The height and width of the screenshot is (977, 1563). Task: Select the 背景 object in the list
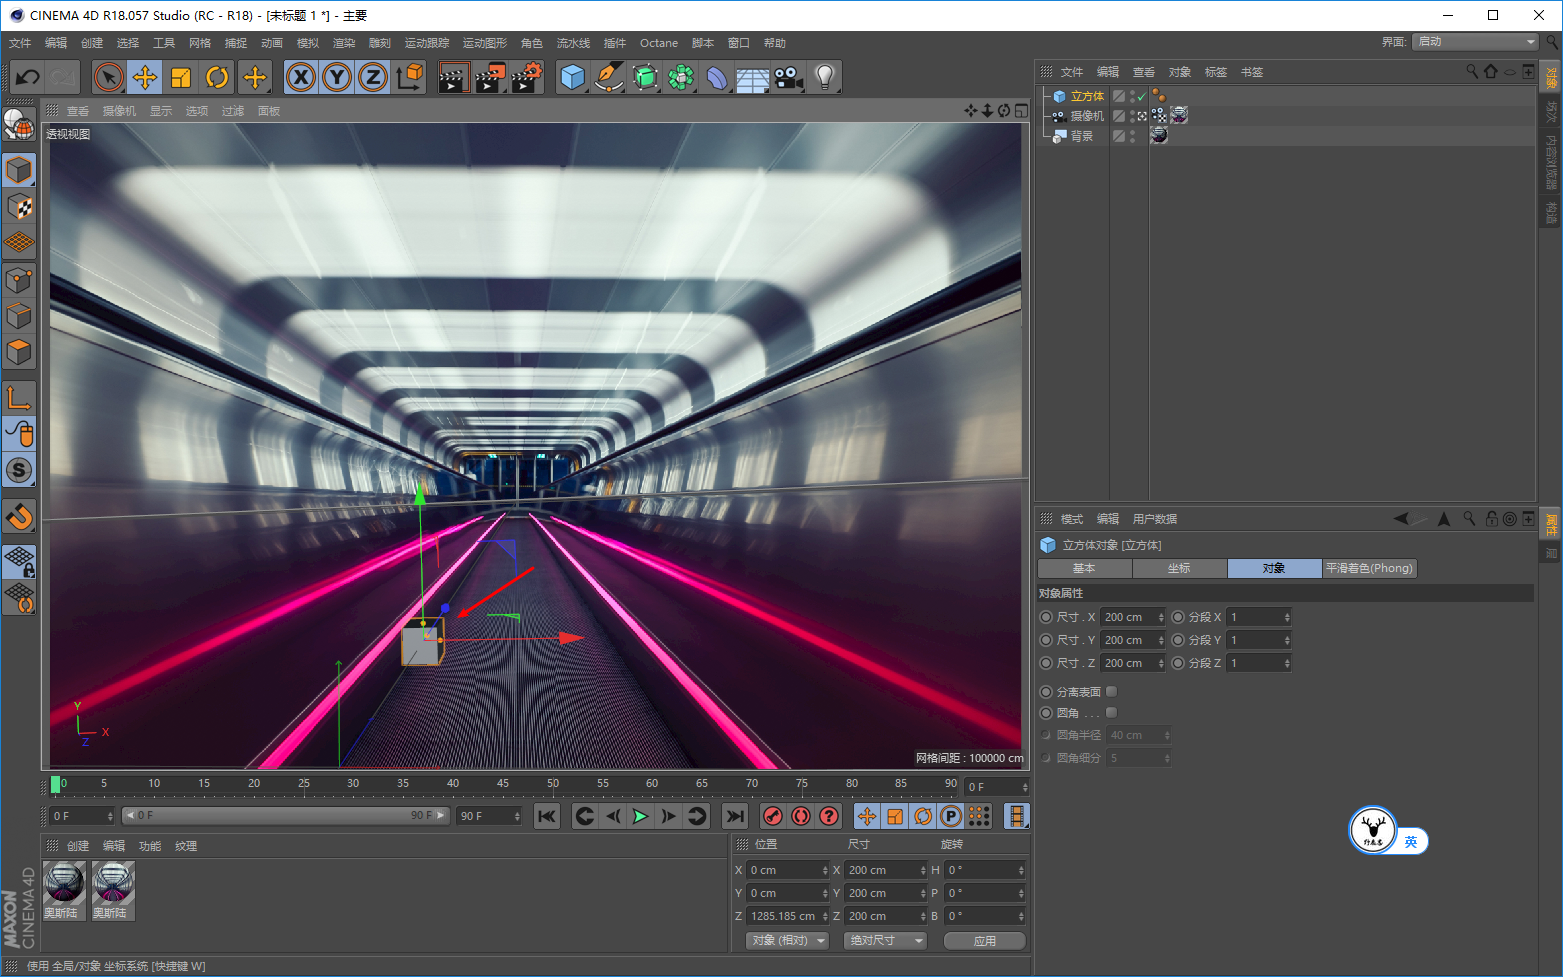[1081, 136]
